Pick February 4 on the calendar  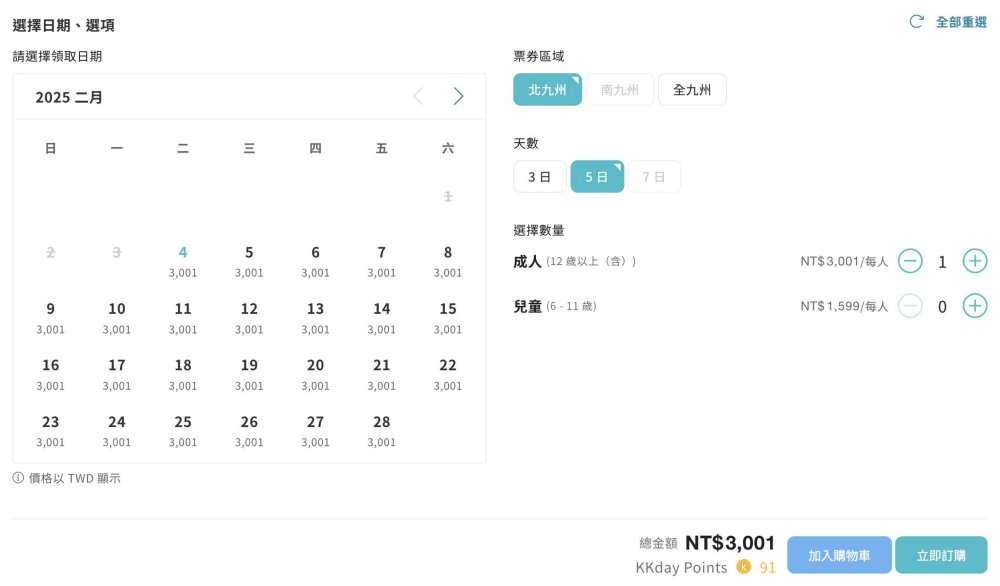point(183,261)
